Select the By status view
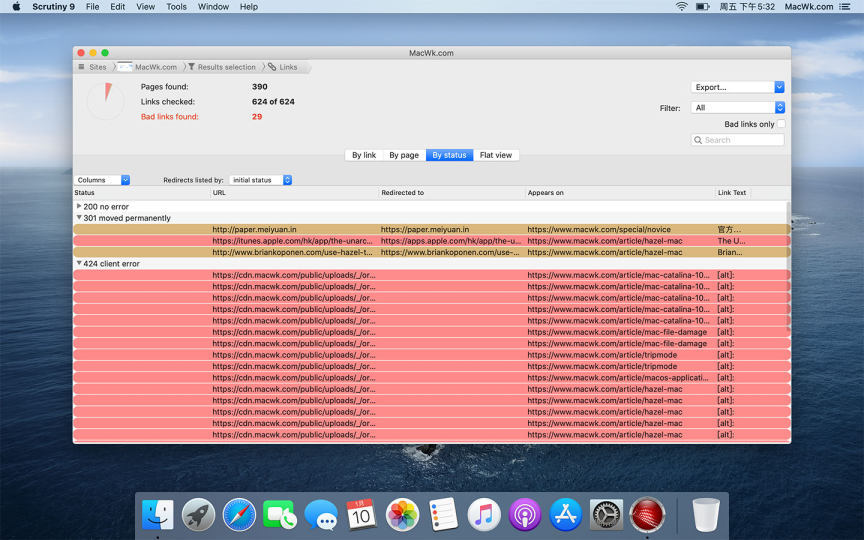The image size is (864, 540). coord(449,155)
